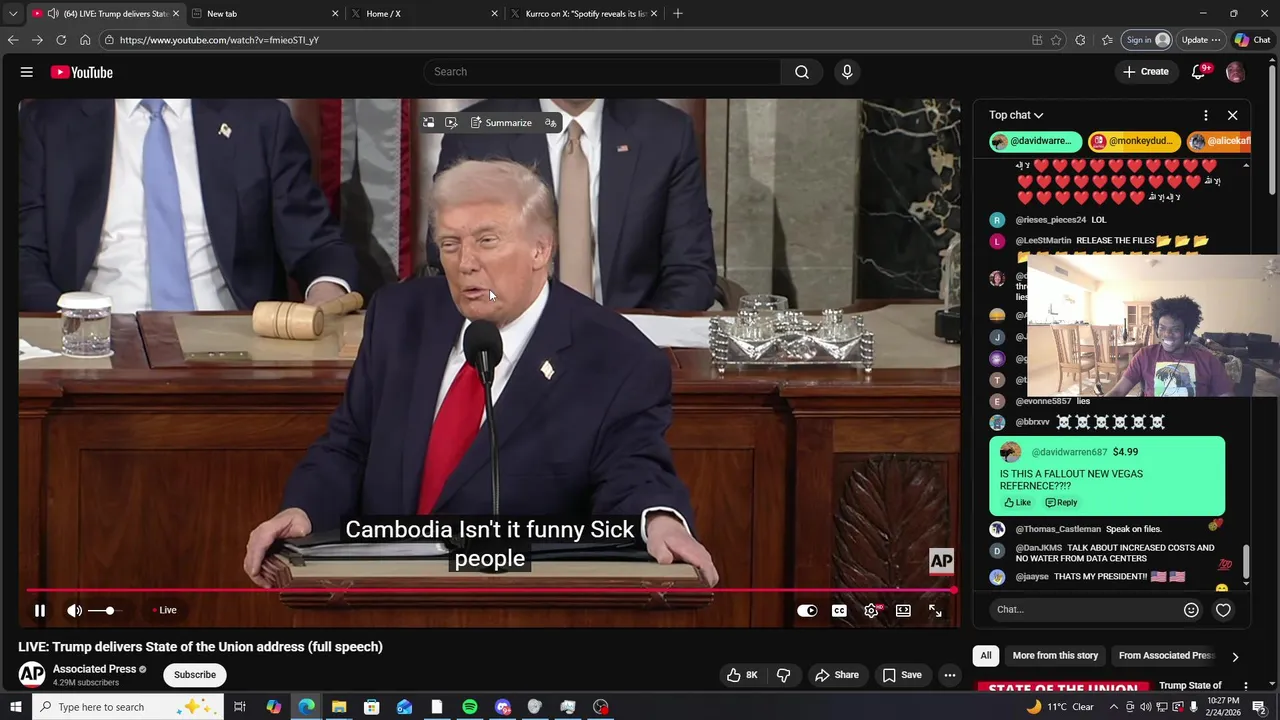
Task: Enter full screen mode
Action: 935,610
